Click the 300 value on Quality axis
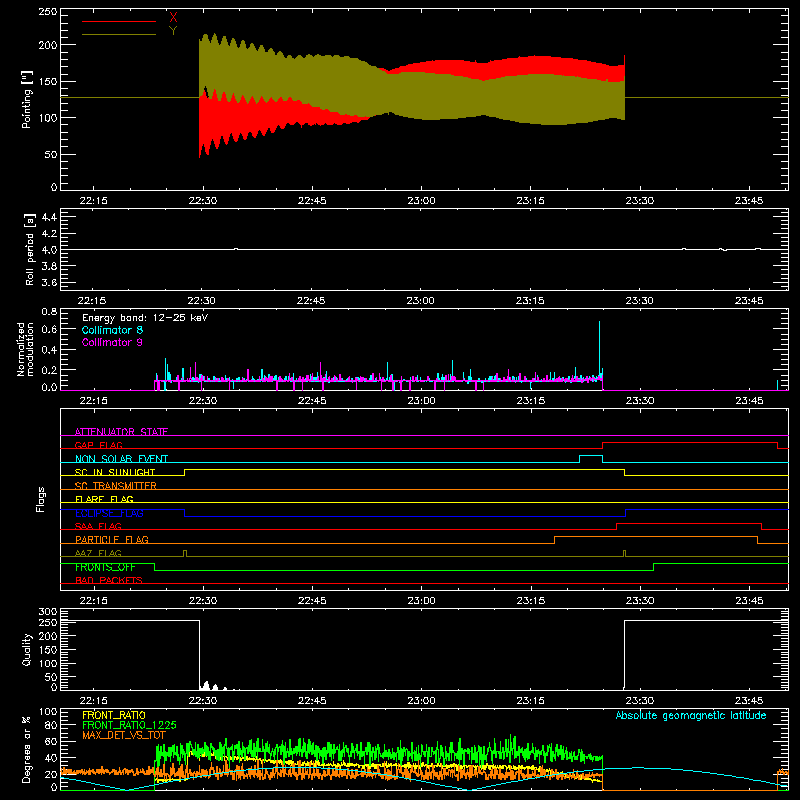This screenshot has height=800, width=800. tap(48, 612)
